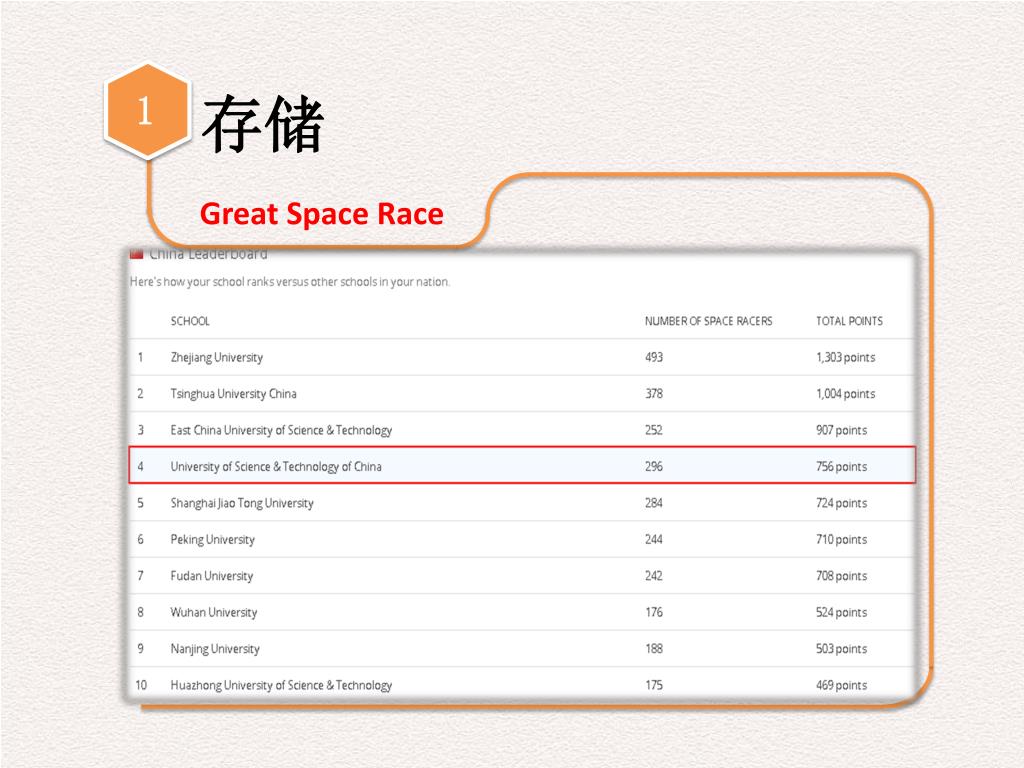Viewport: 1024px width, 768px height.
Task: Click the China flag icon beside Leaderboard
Action: (136, 254)
